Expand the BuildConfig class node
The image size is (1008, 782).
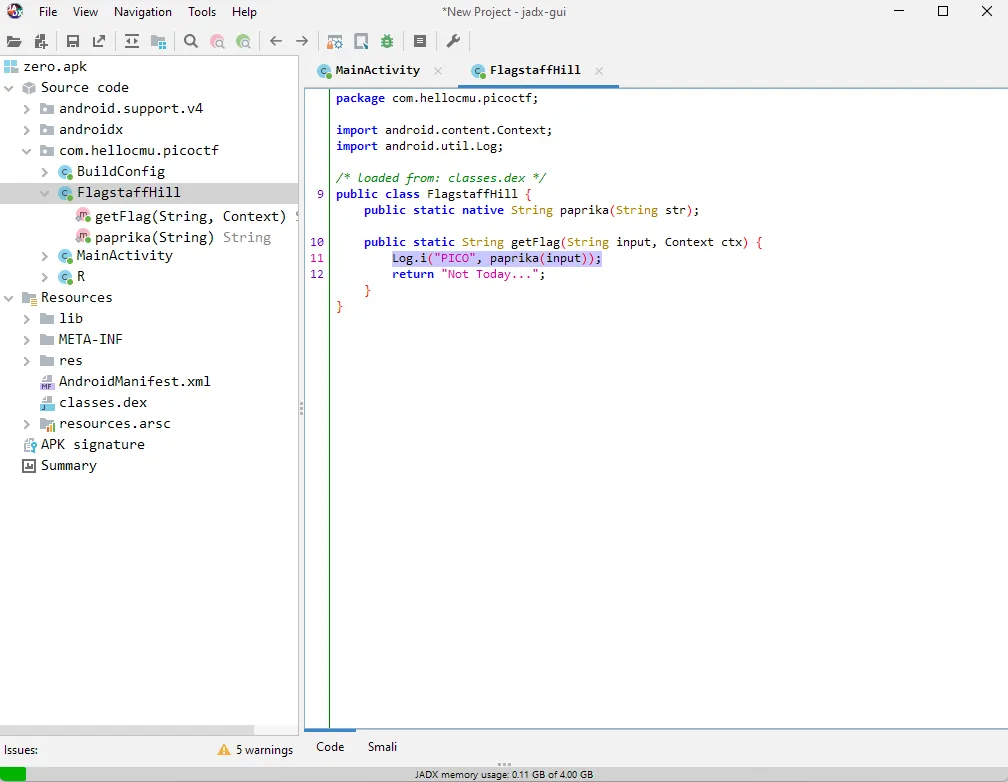click(44, 172)
